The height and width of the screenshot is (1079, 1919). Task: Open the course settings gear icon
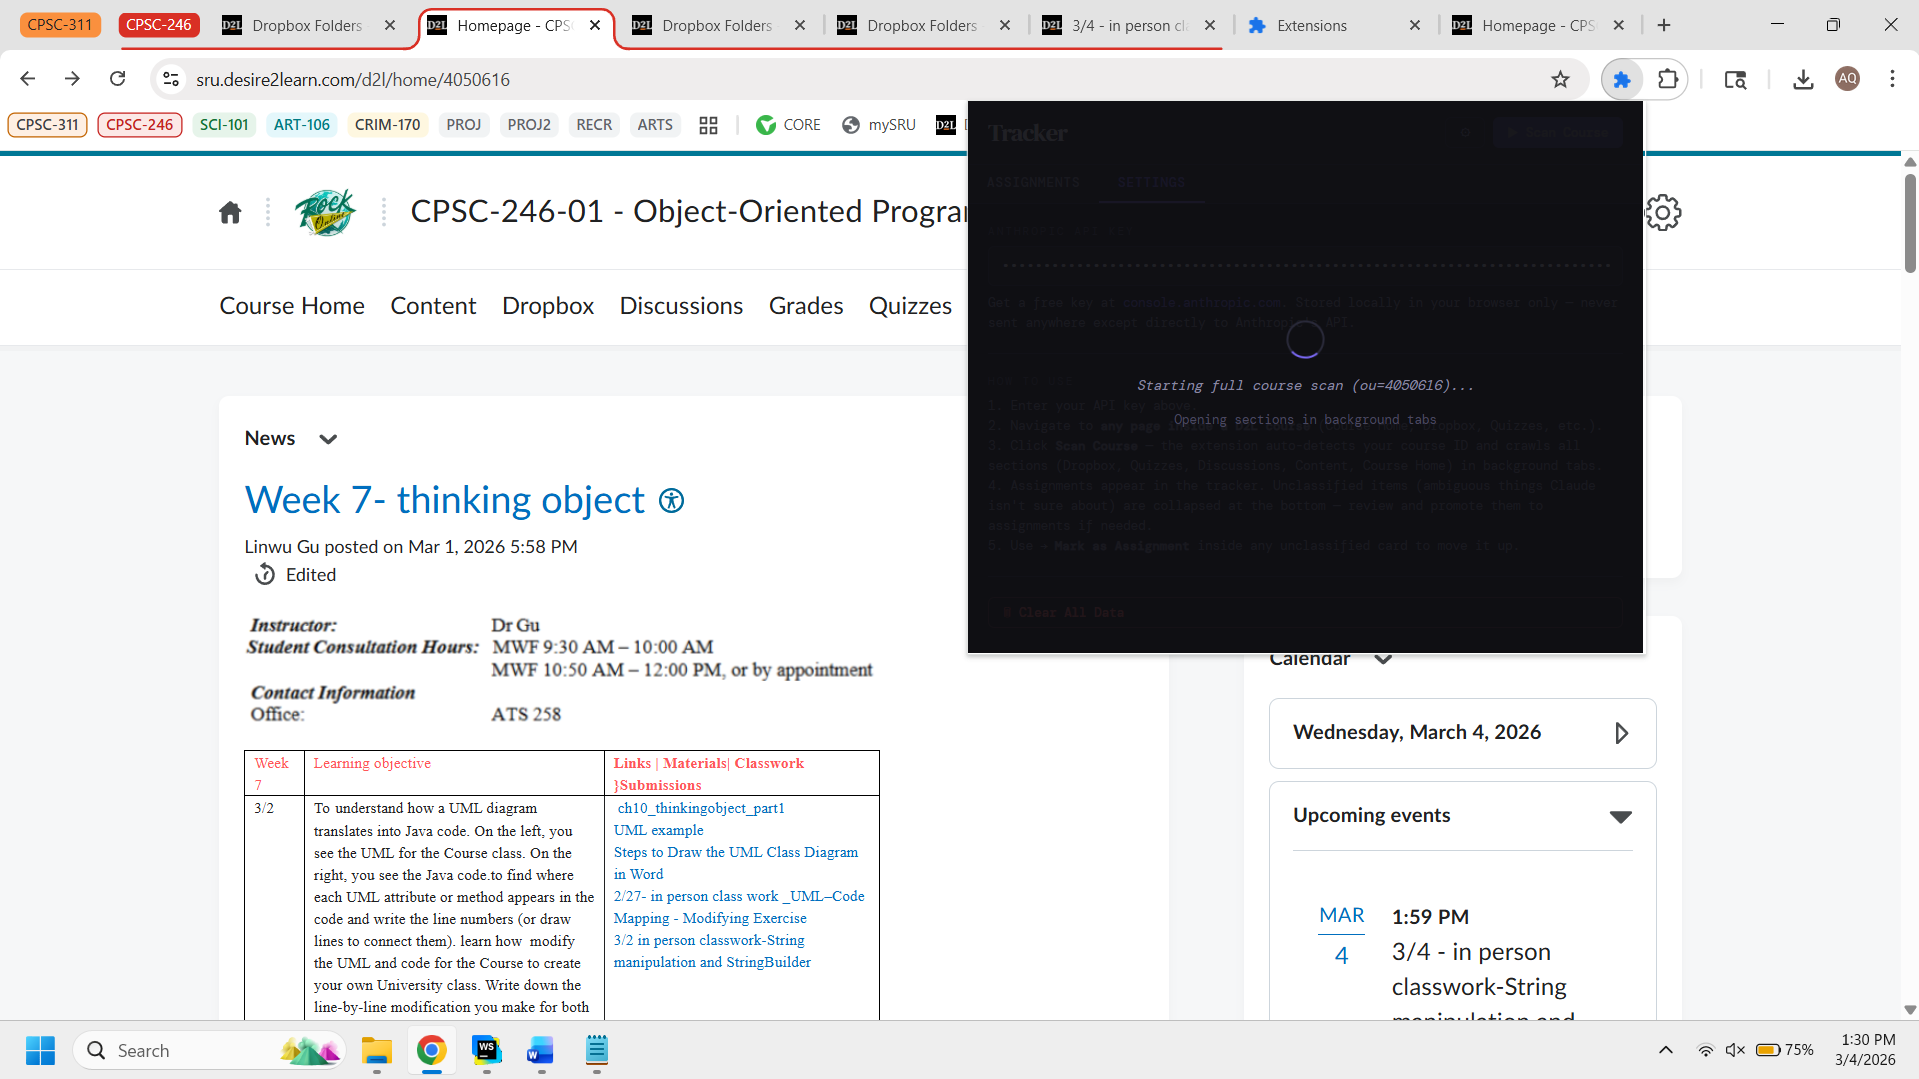(x=1663, y=212)
